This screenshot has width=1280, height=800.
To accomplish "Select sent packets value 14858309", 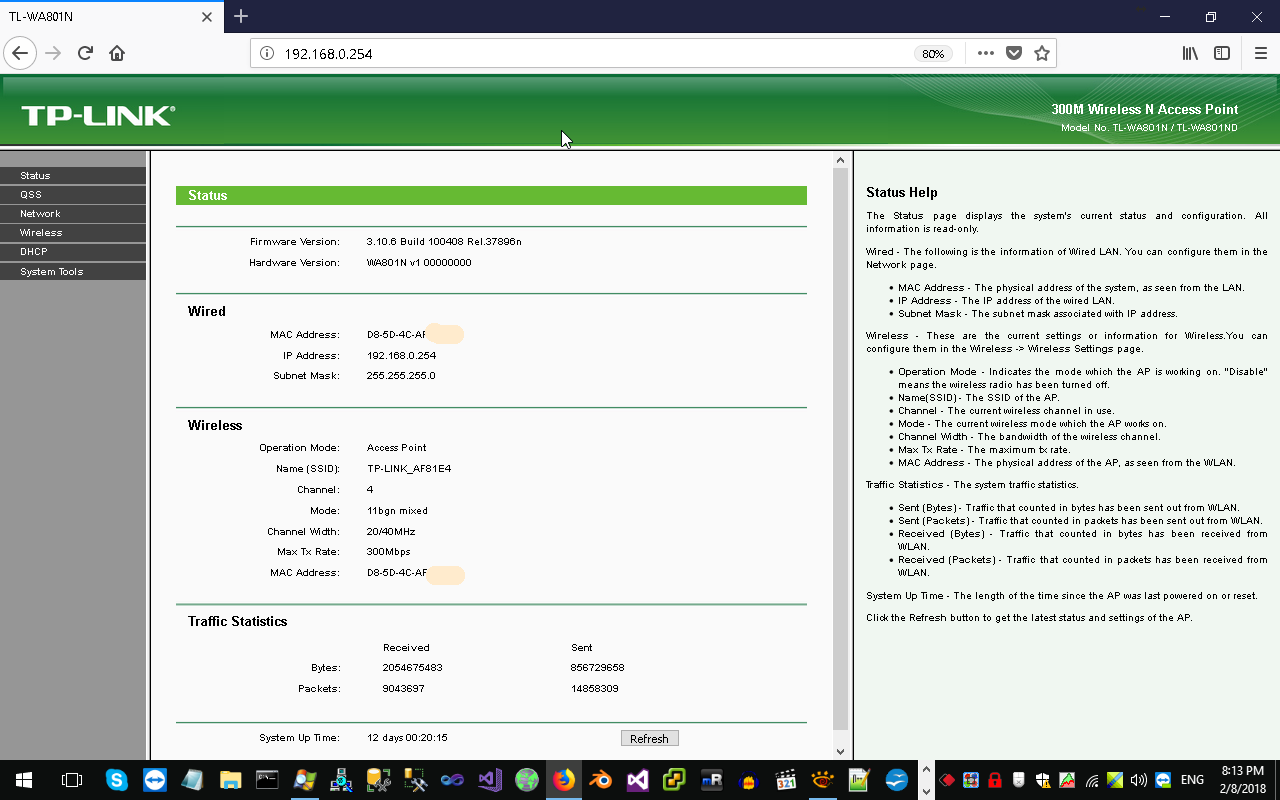I will (x=594, y=689).
